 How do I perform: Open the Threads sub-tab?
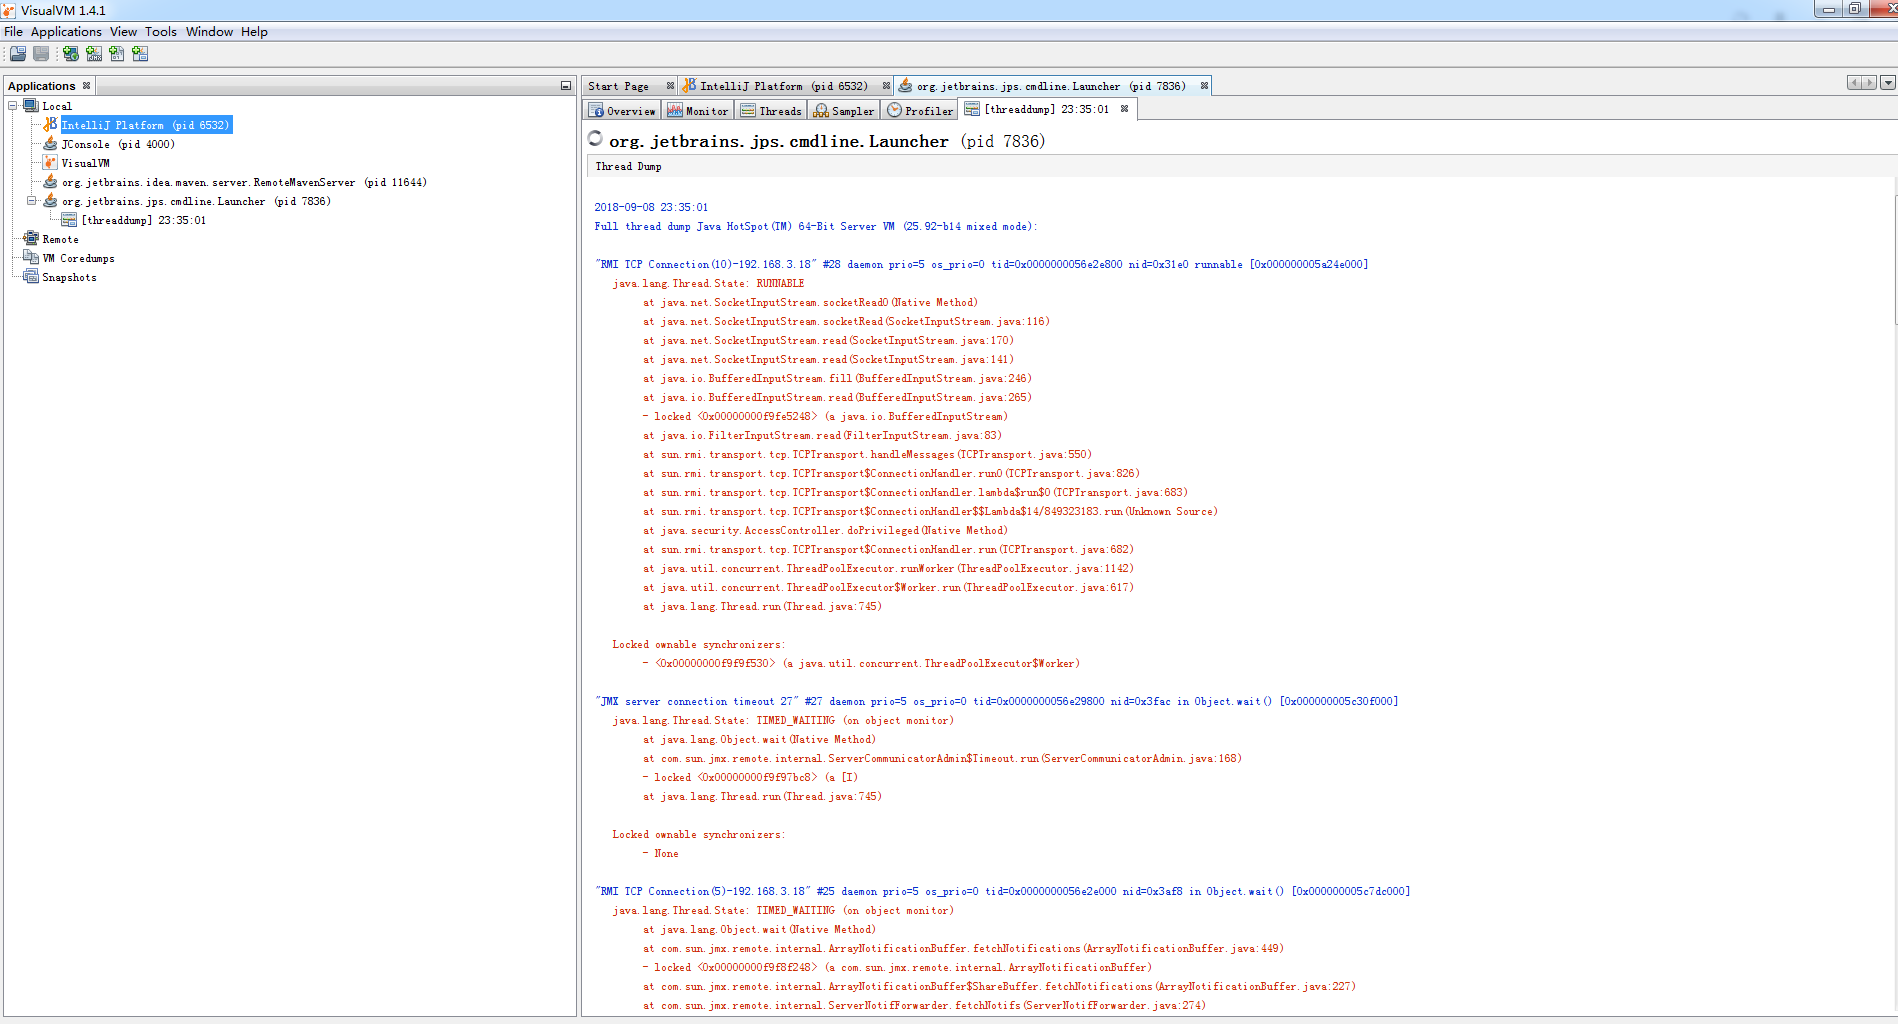click(x=771, y=111)
